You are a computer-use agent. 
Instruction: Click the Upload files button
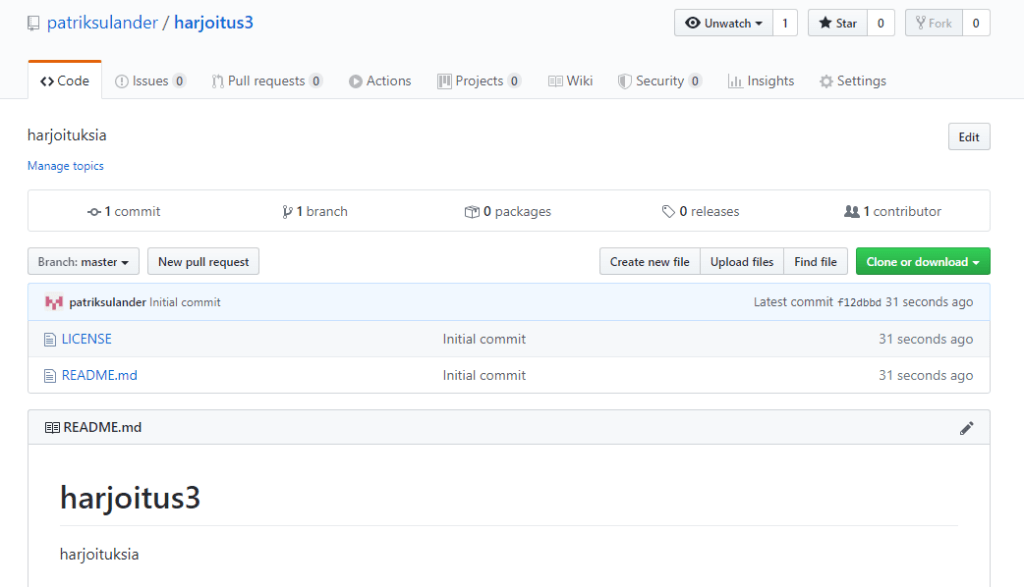click(x=741, y=262)
